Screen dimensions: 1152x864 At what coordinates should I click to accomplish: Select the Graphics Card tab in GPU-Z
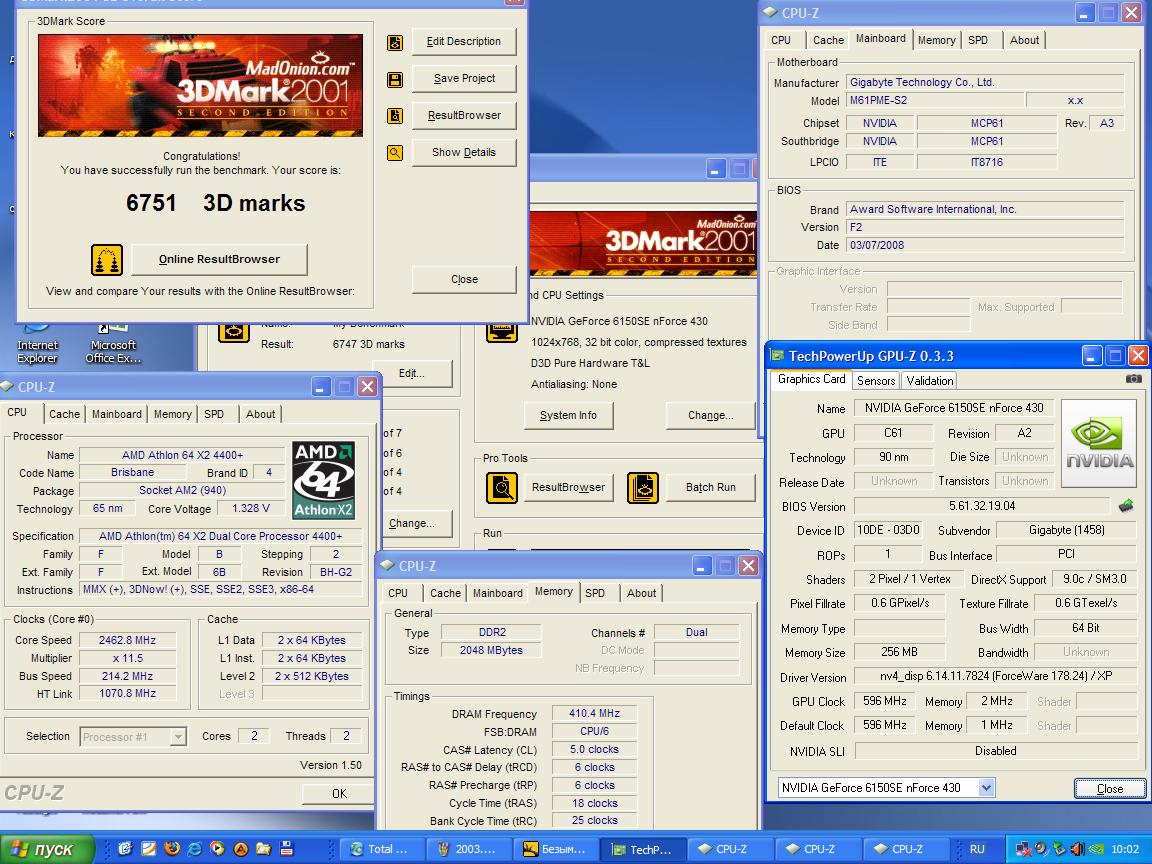tap(811, 379)
